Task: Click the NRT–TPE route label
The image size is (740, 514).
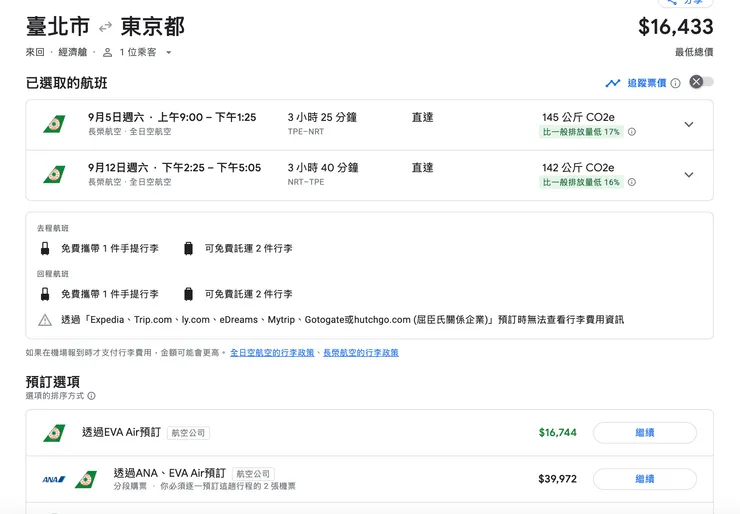Action: click(306, 182)
